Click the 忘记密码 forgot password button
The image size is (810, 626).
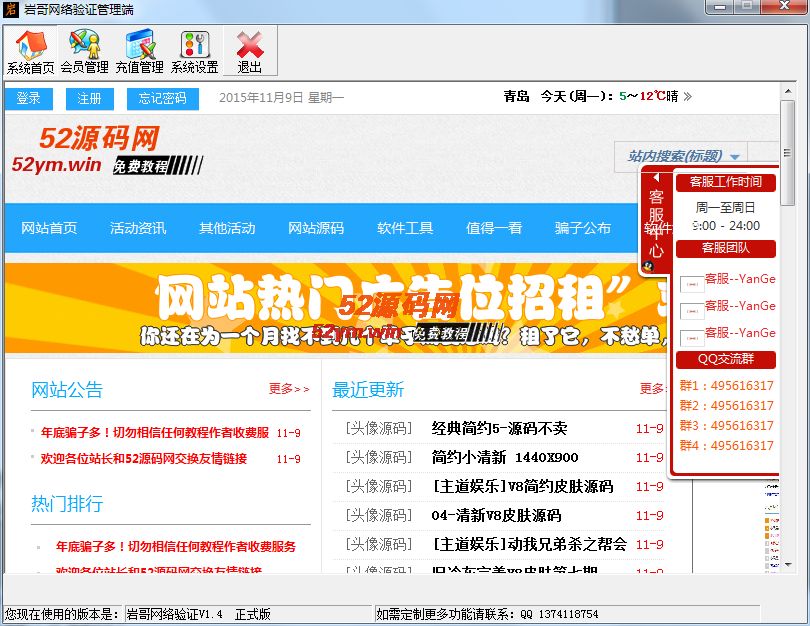pos(163,98)
